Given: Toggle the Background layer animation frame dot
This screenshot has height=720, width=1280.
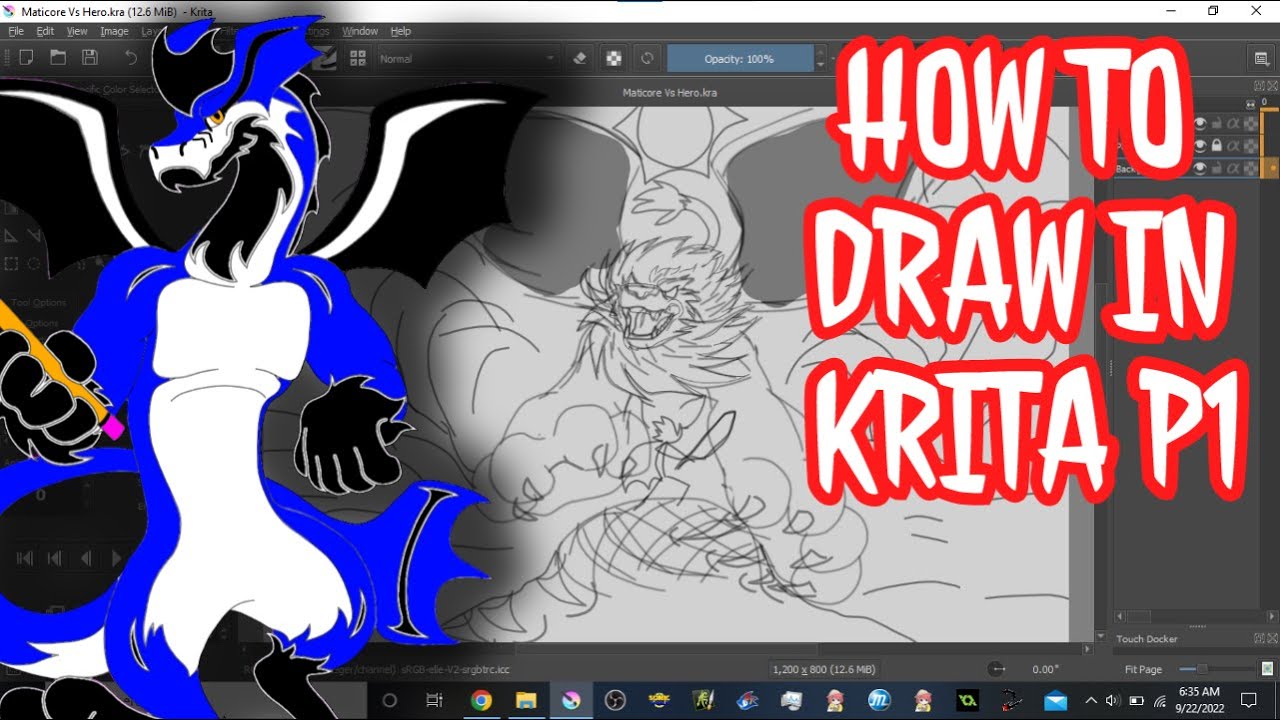Looking at the screenshot, I should [1273, 170].
